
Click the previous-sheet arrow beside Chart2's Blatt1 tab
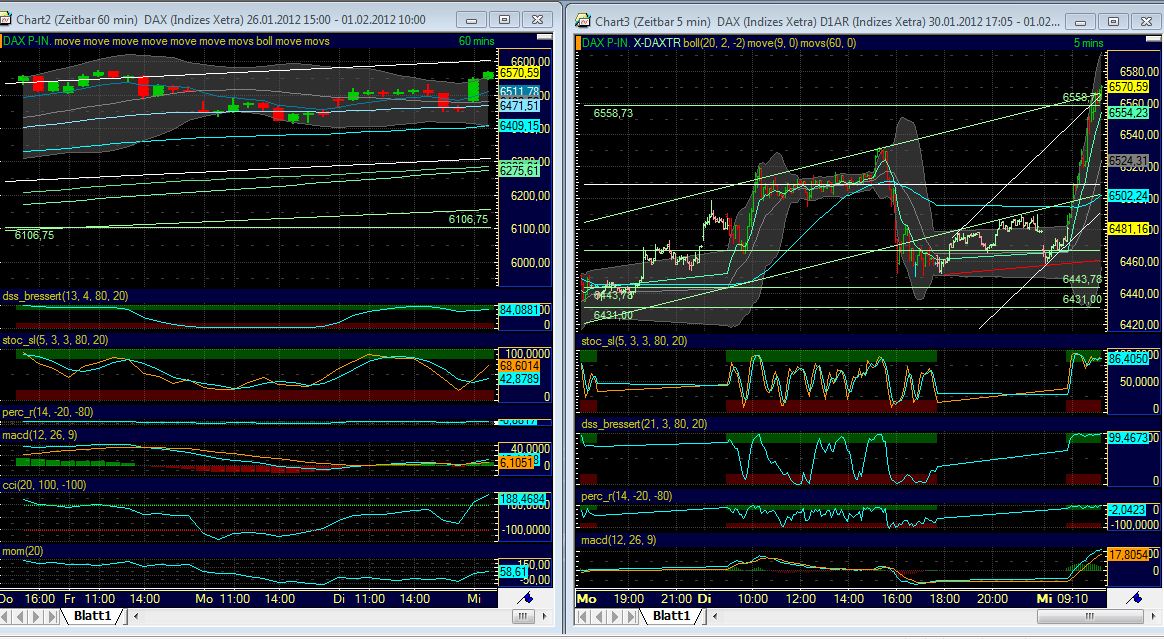(19, 618)
